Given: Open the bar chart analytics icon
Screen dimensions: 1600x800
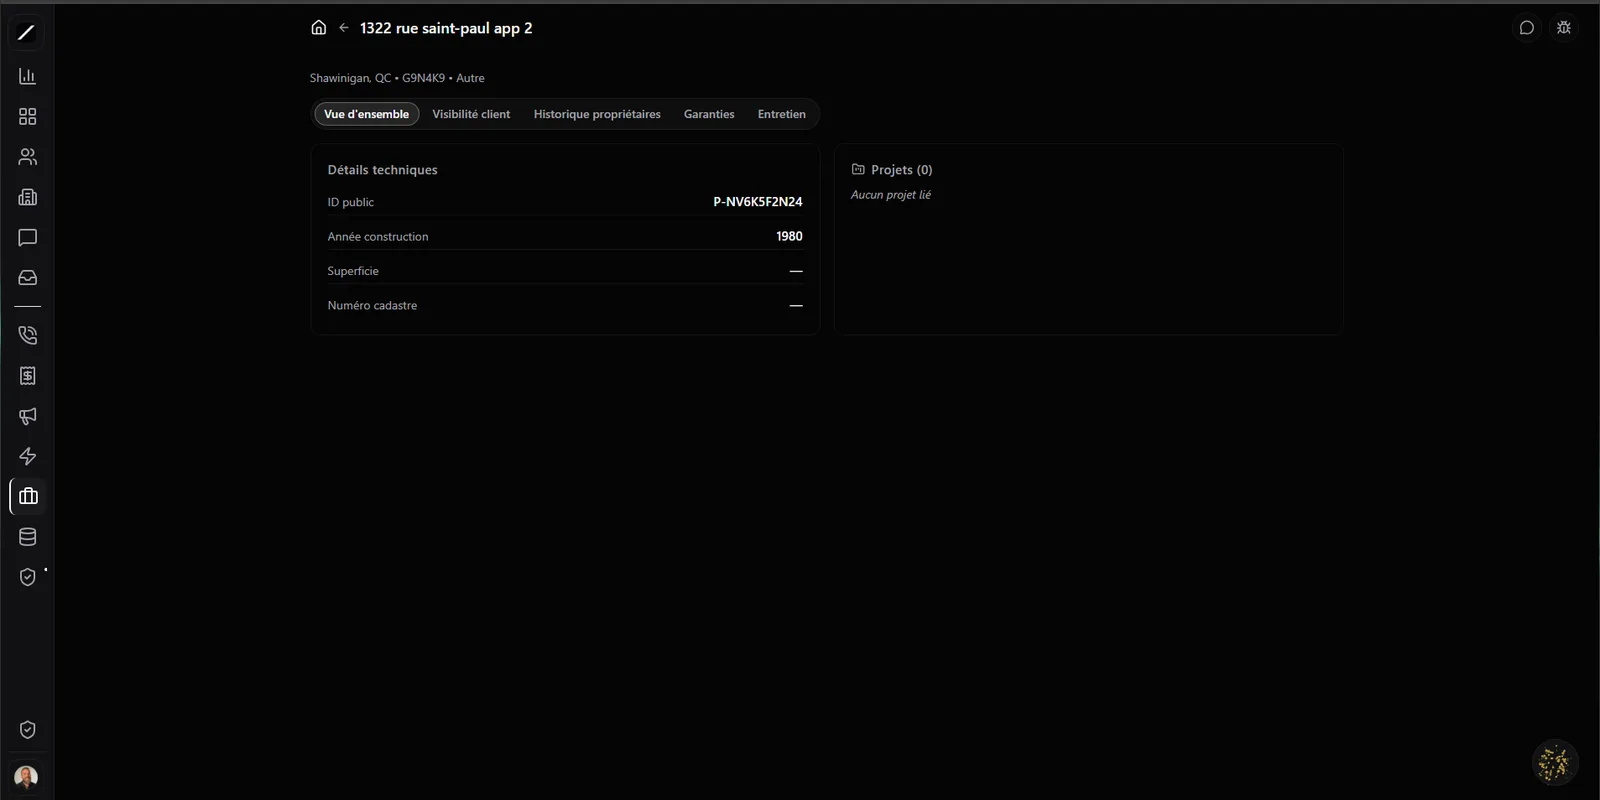Looking at the screenshot, I should 28,76.
